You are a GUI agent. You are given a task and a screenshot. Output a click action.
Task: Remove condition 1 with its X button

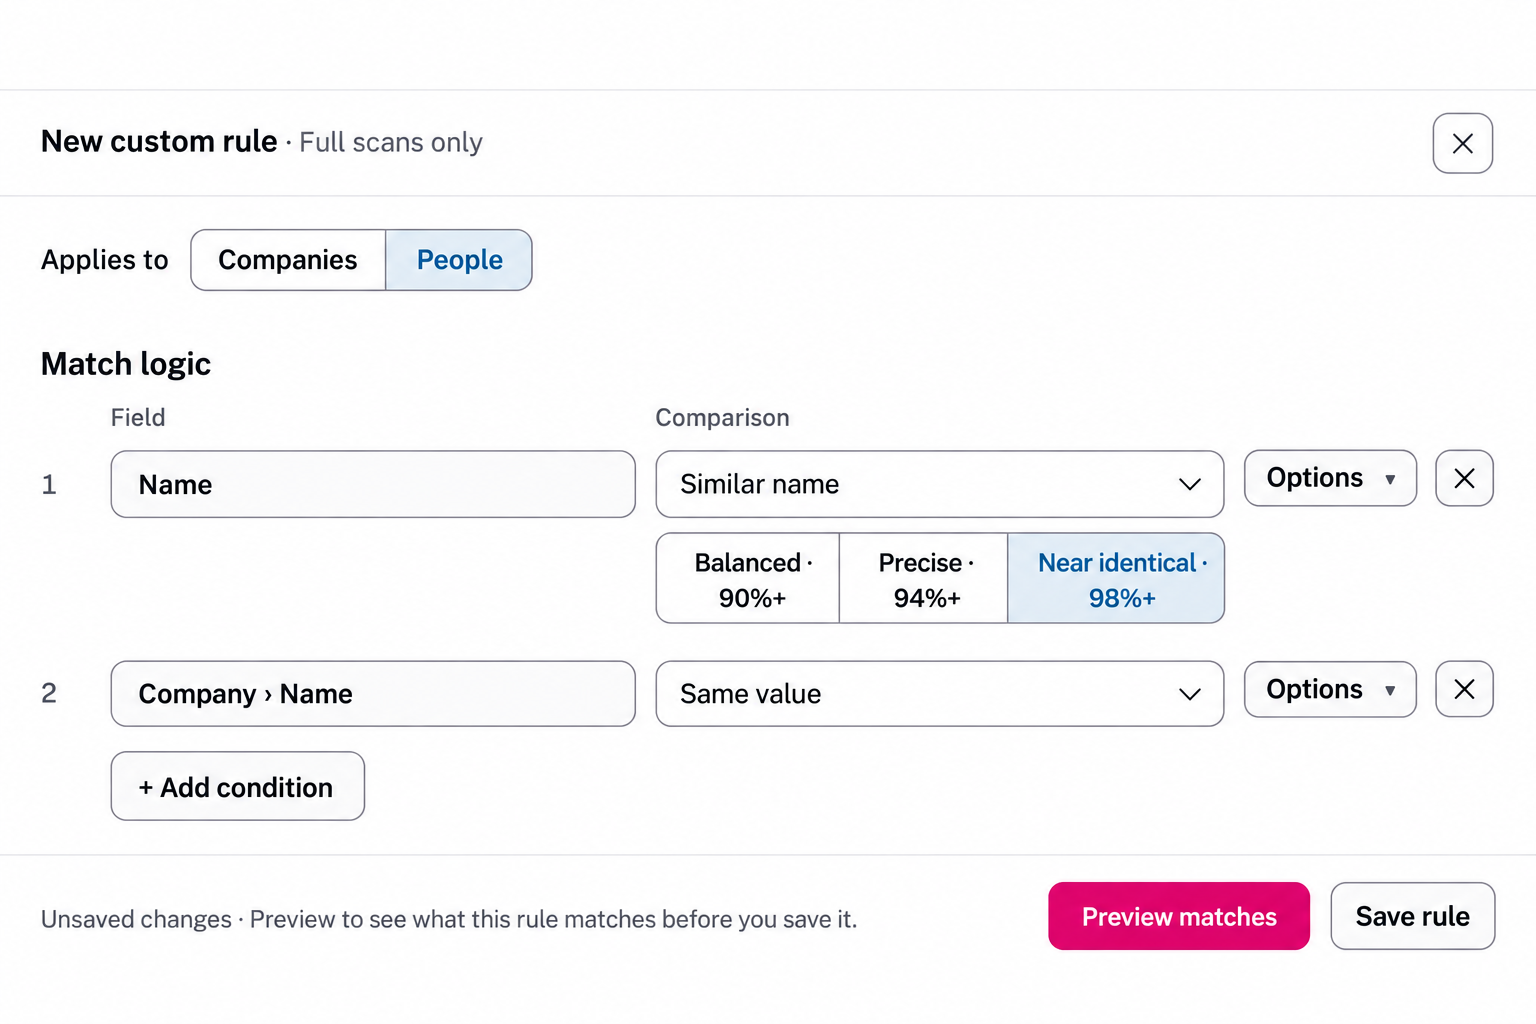click(1464, 478)
